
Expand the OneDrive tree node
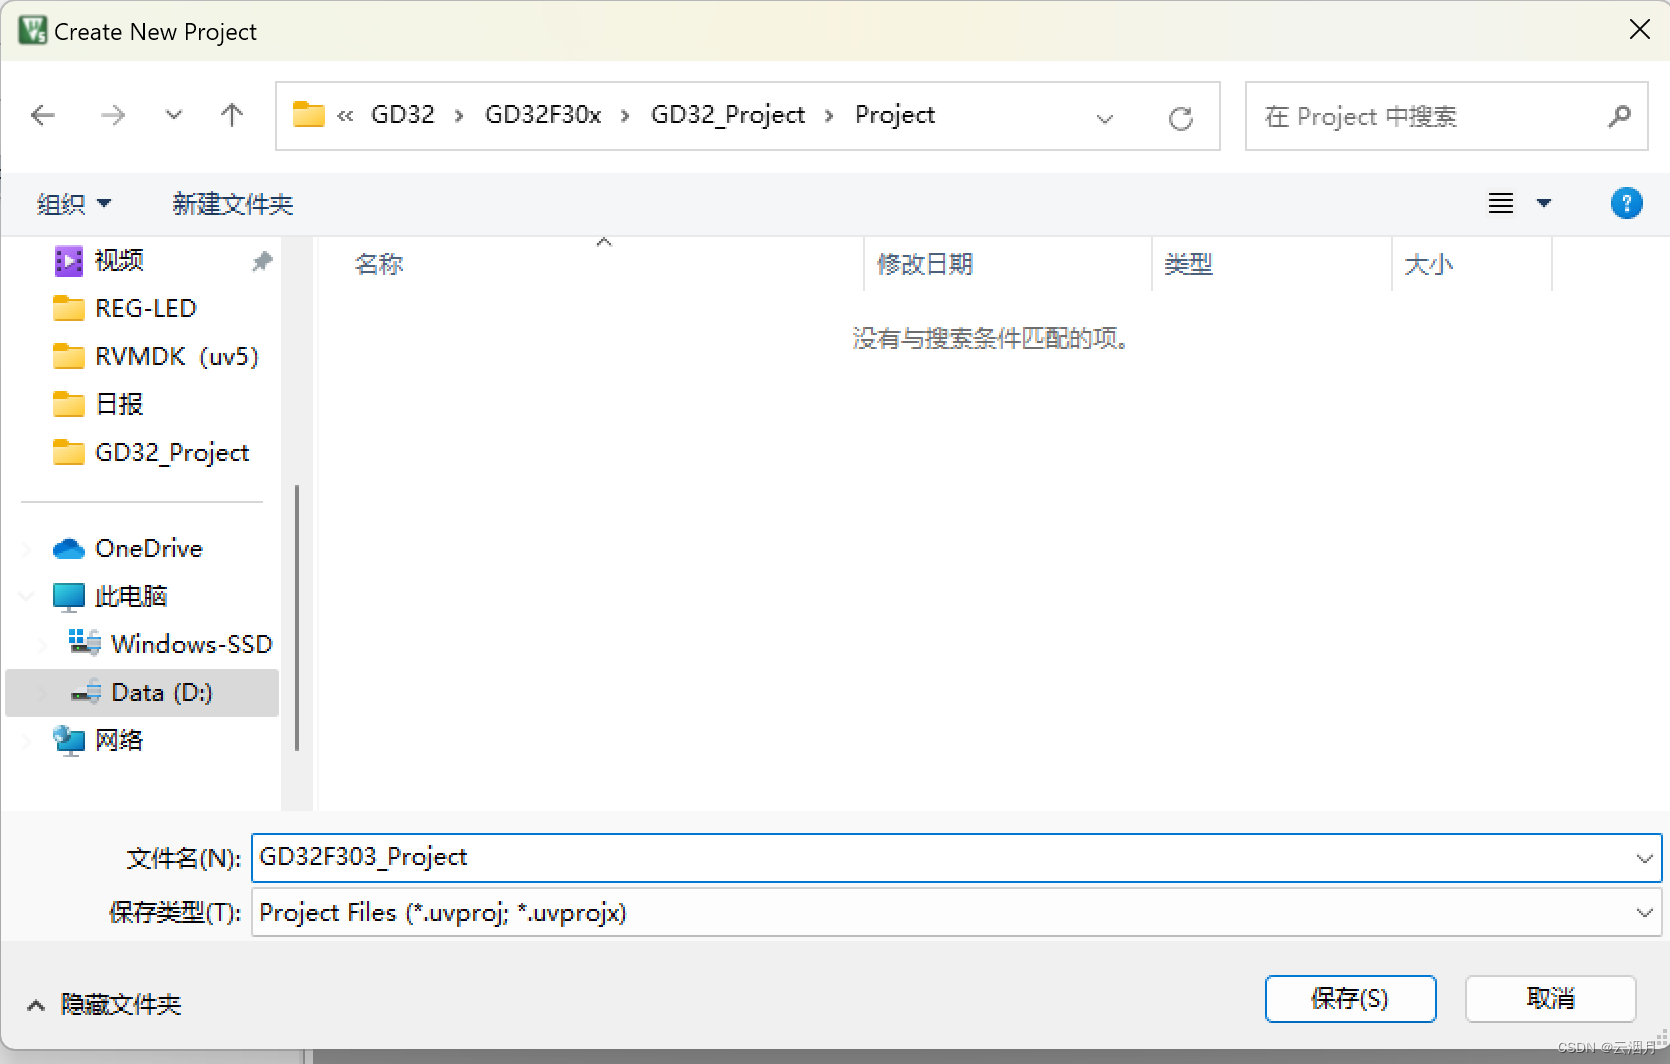pos(27,549)
